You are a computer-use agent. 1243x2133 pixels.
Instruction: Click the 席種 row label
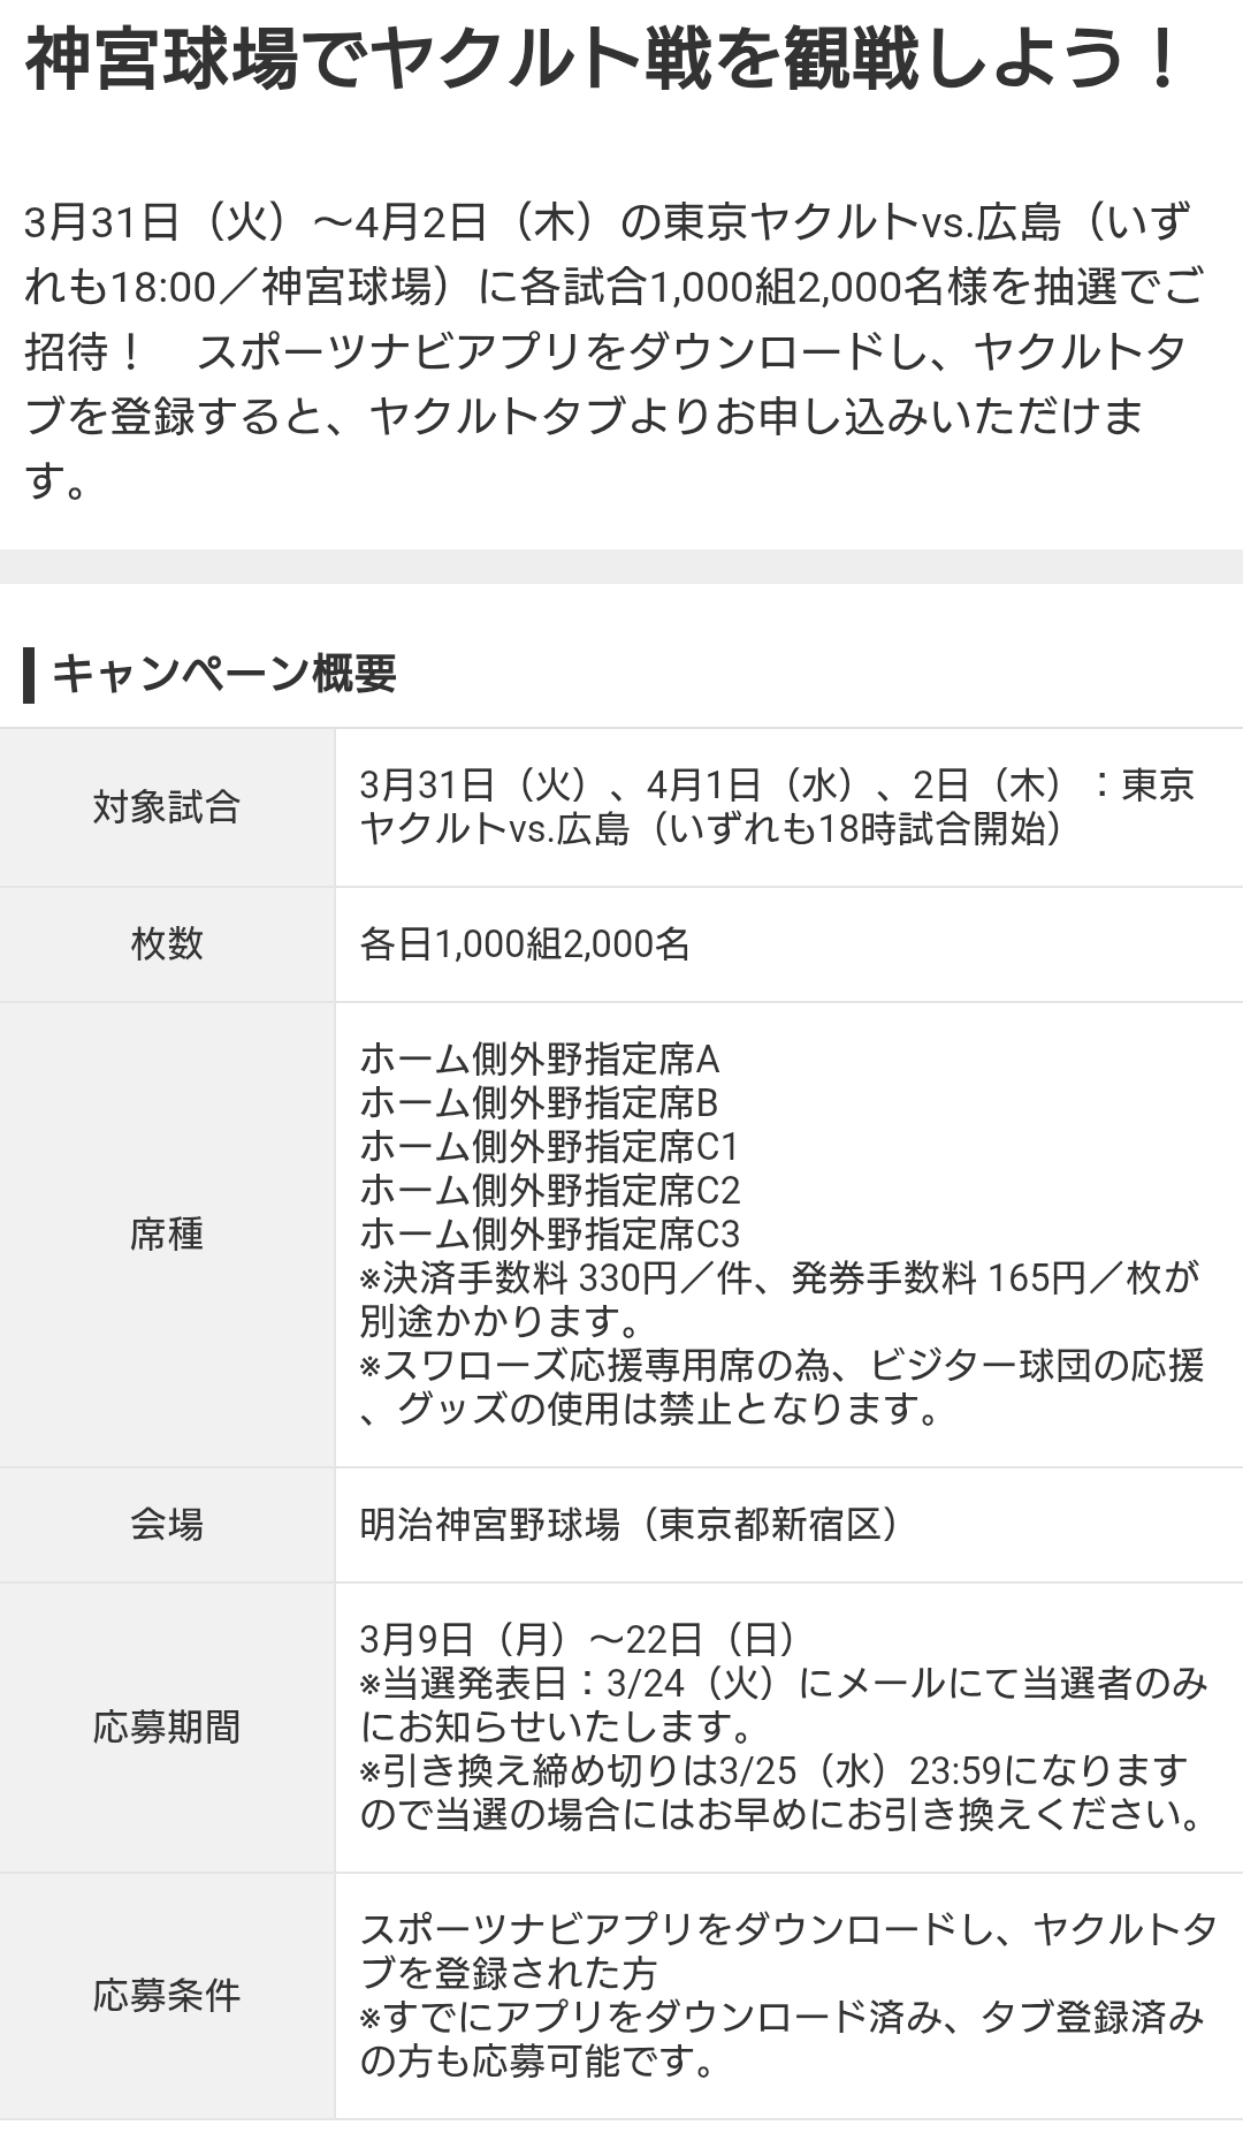(x=166, y=1235)
